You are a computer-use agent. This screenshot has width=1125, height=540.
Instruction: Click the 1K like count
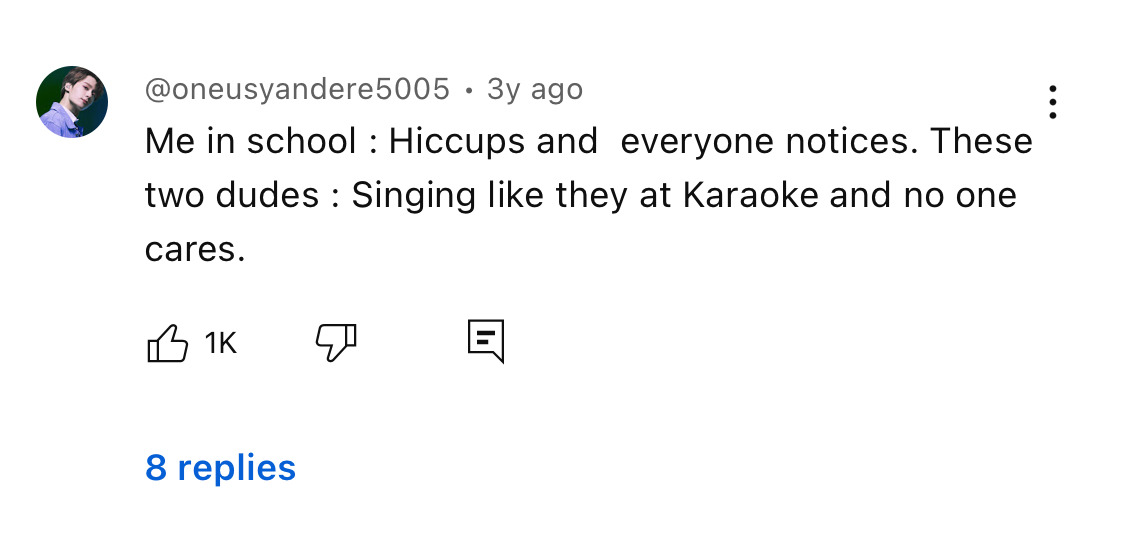(x=220, y=344)
